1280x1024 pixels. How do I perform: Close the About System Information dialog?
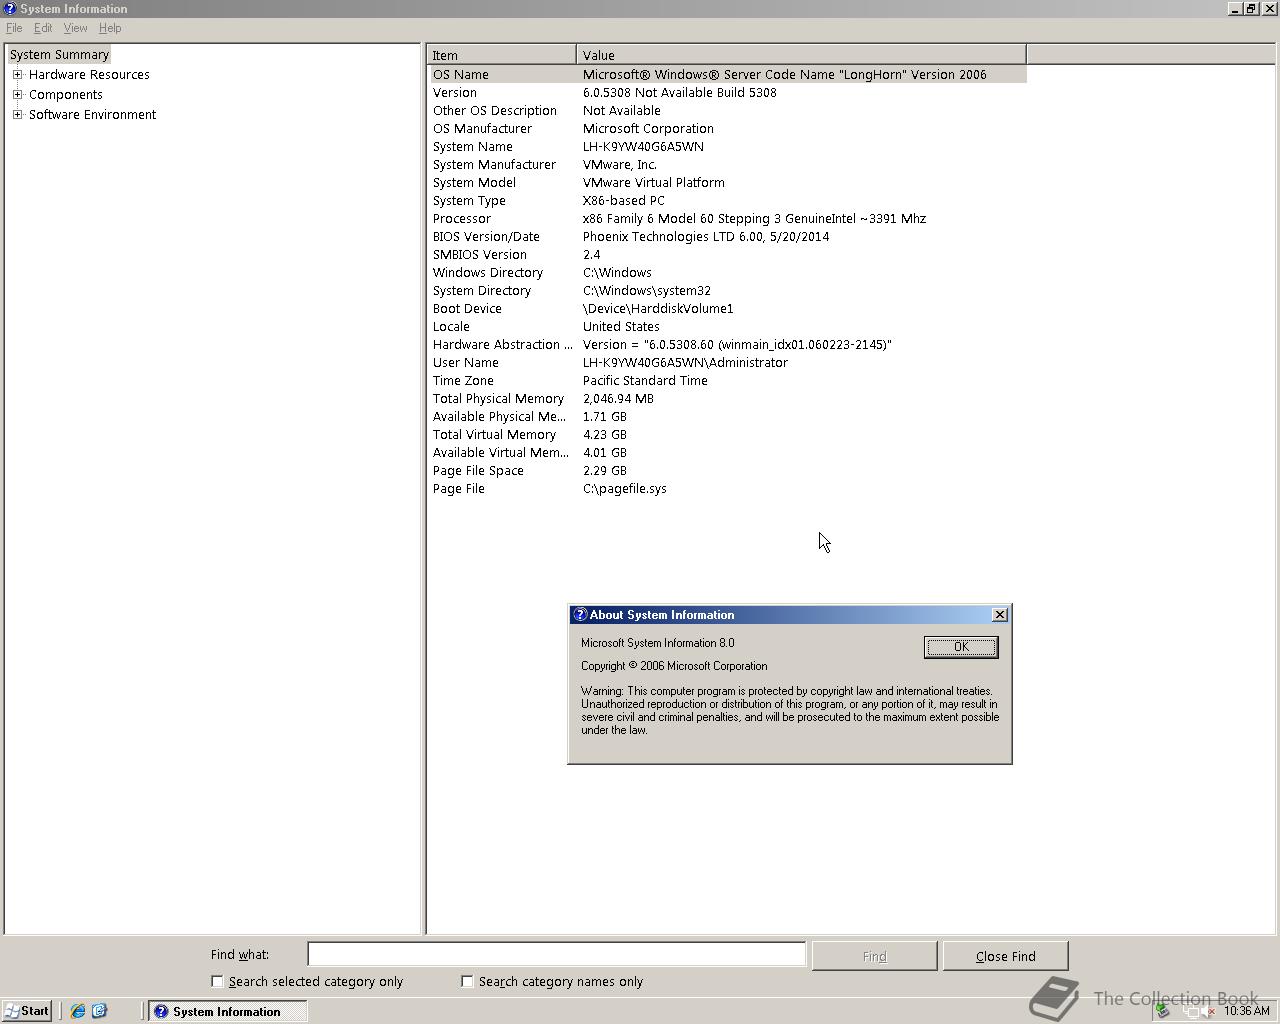pyautogui.click(x=1000, y=615)
